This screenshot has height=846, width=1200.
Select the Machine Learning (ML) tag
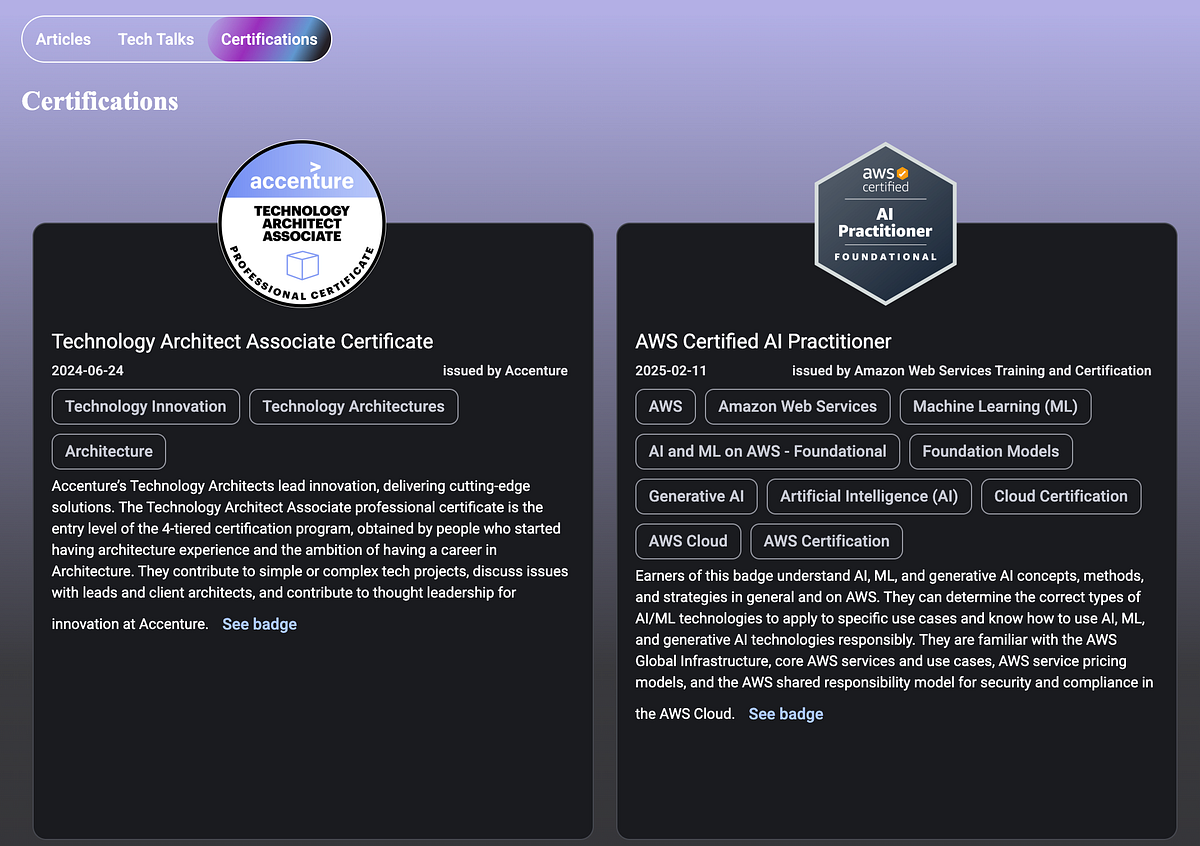pyautogui.click(x=995, y=406)
